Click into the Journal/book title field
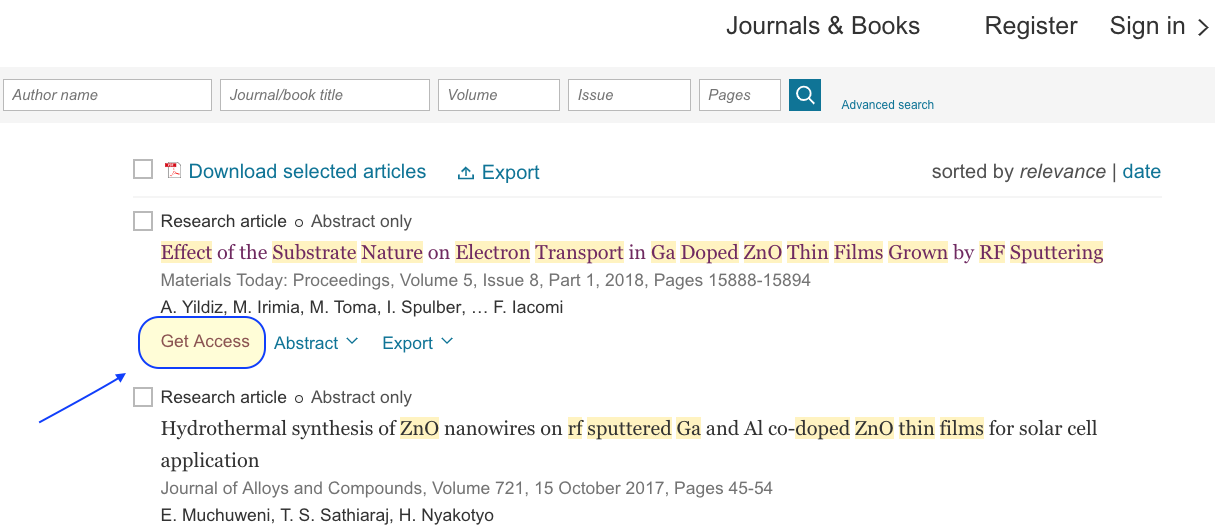 [325, 95]
